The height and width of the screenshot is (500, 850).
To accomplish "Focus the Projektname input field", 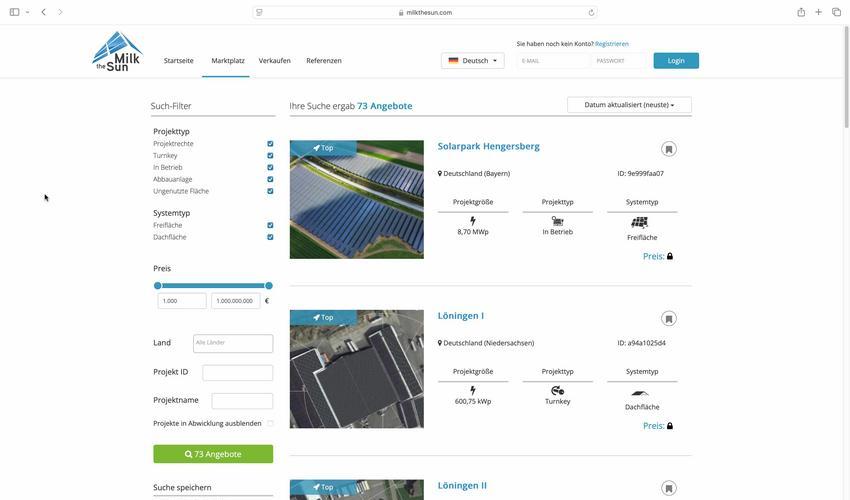I will (242, 401).
